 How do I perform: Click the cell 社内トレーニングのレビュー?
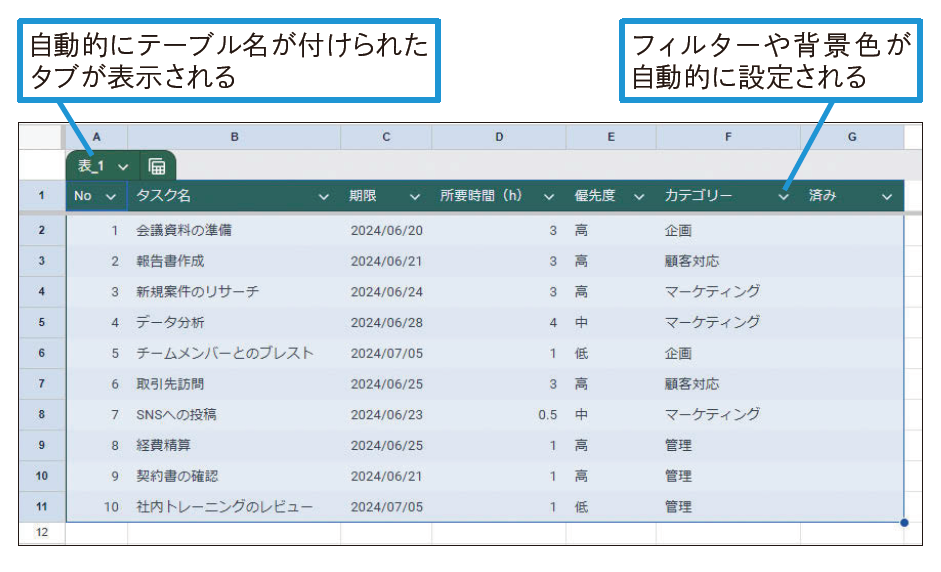(x=234, y=507)
